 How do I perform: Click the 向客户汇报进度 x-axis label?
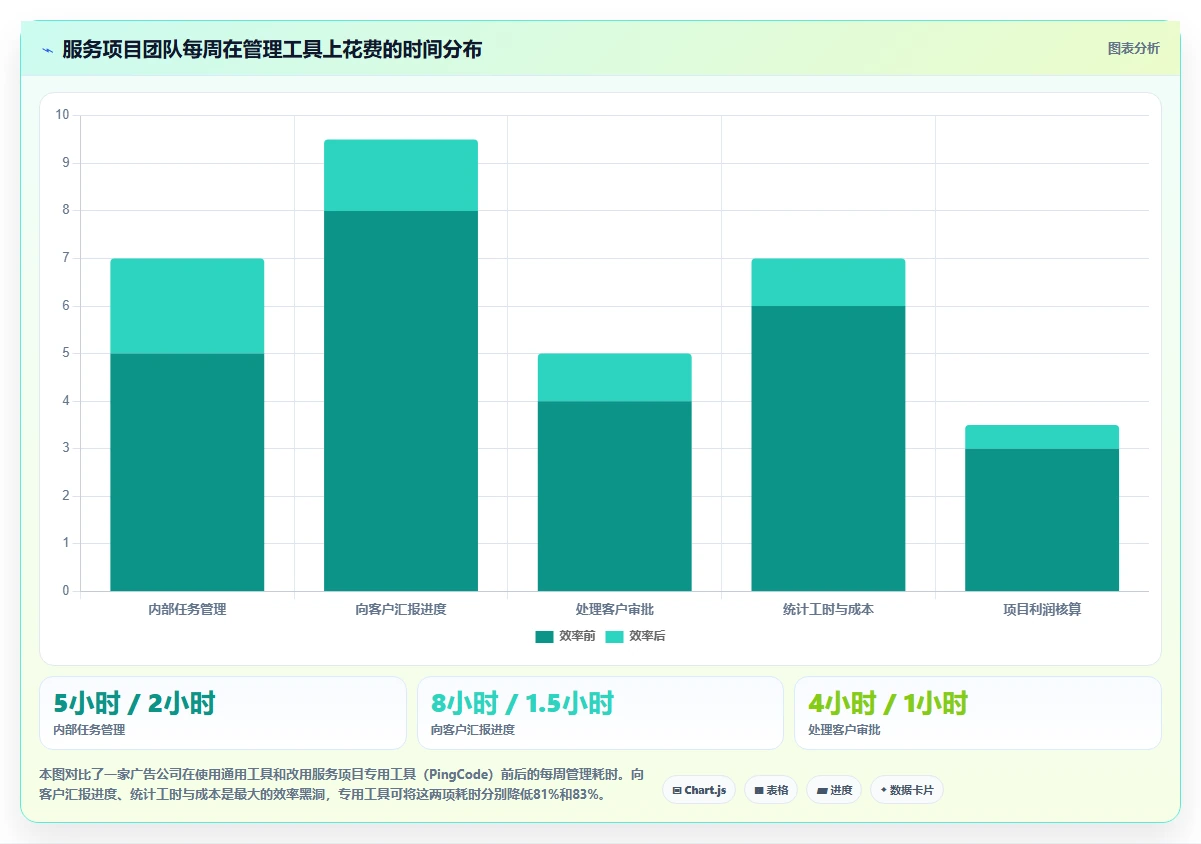pos(401,609)
